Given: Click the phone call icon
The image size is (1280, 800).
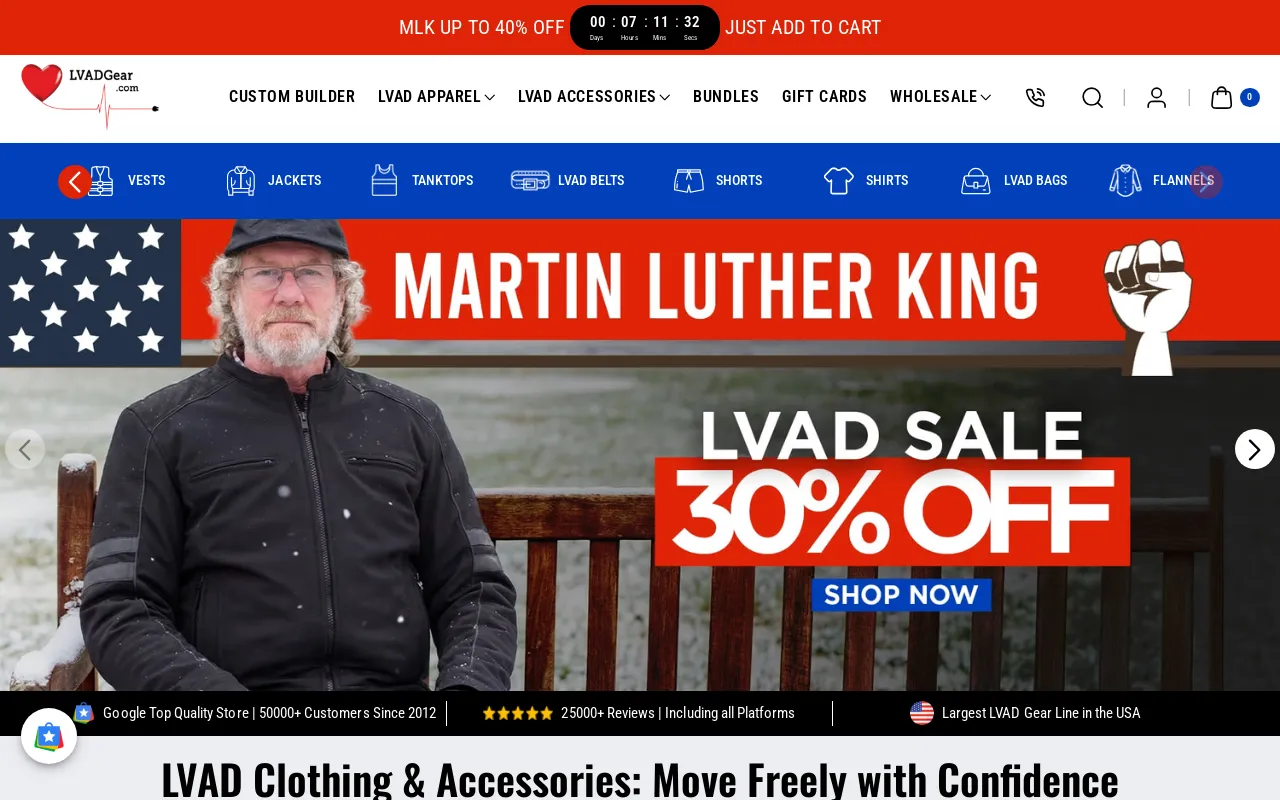Looking at the screenshot, I should (x=1035, y=97).
